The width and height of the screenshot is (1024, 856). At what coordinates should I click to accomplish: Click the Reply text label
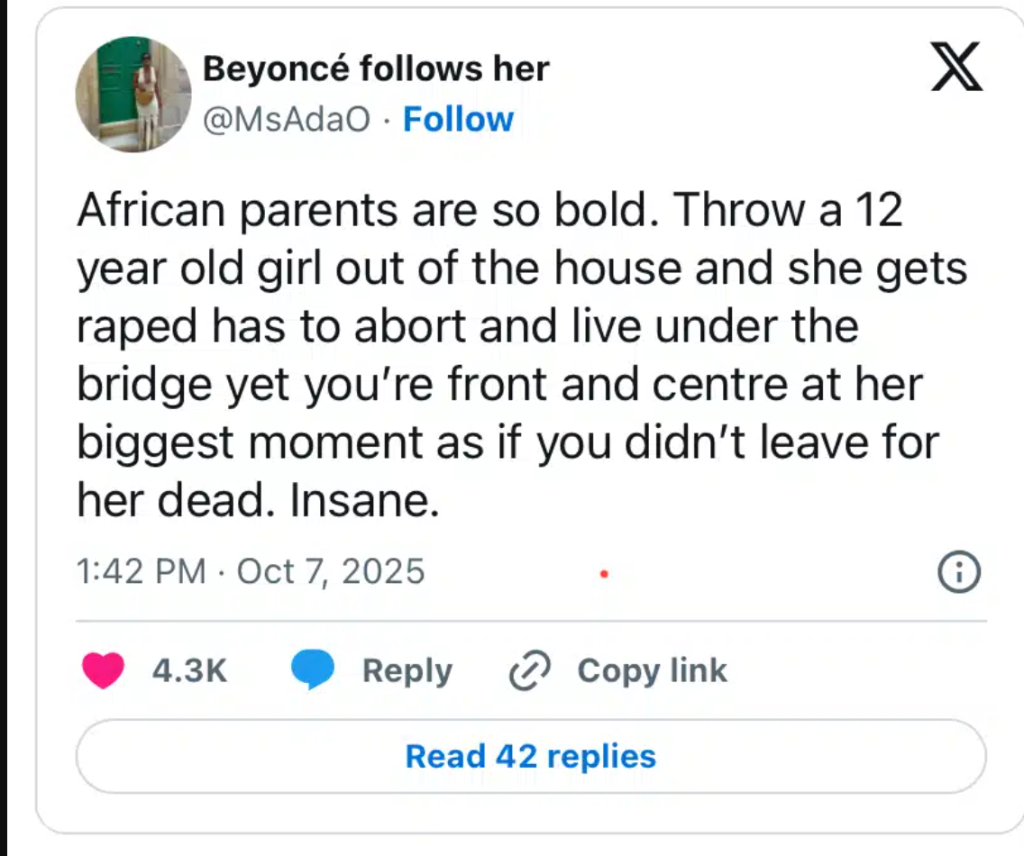[x=407, y=671]
